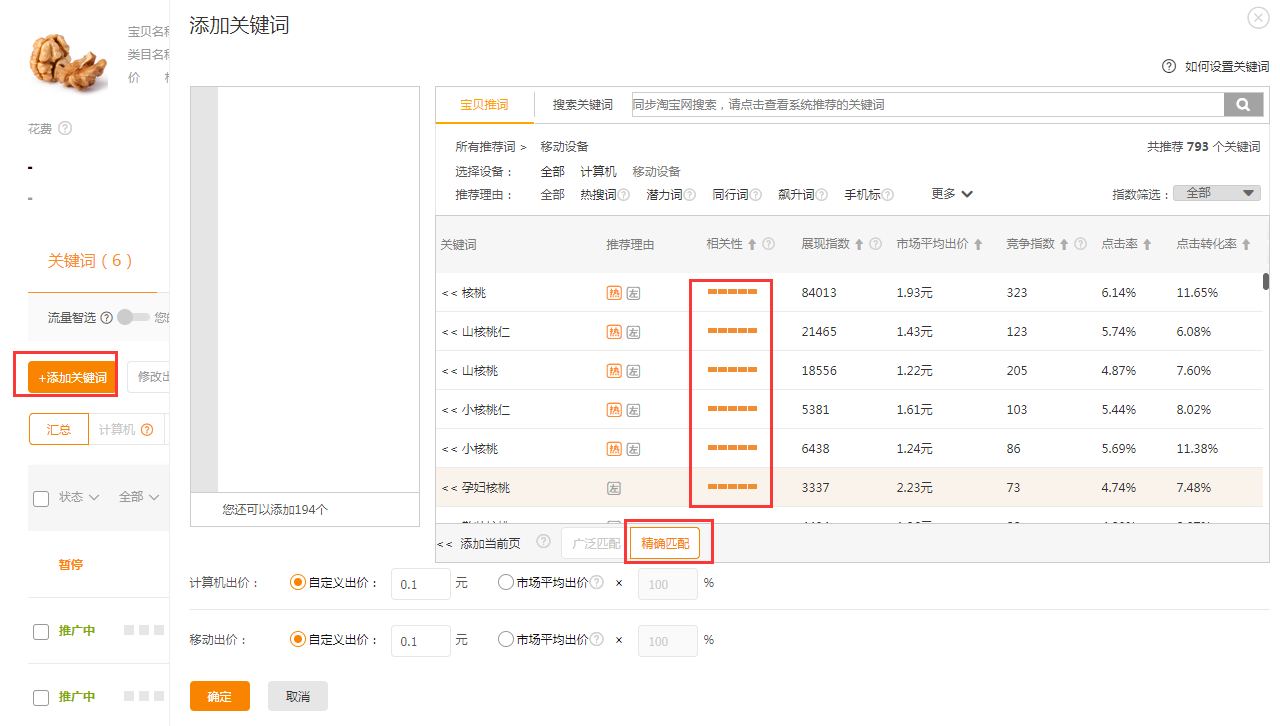
Task: Add keyword 小核桃仁 via its << arrow
Action: 449,410
